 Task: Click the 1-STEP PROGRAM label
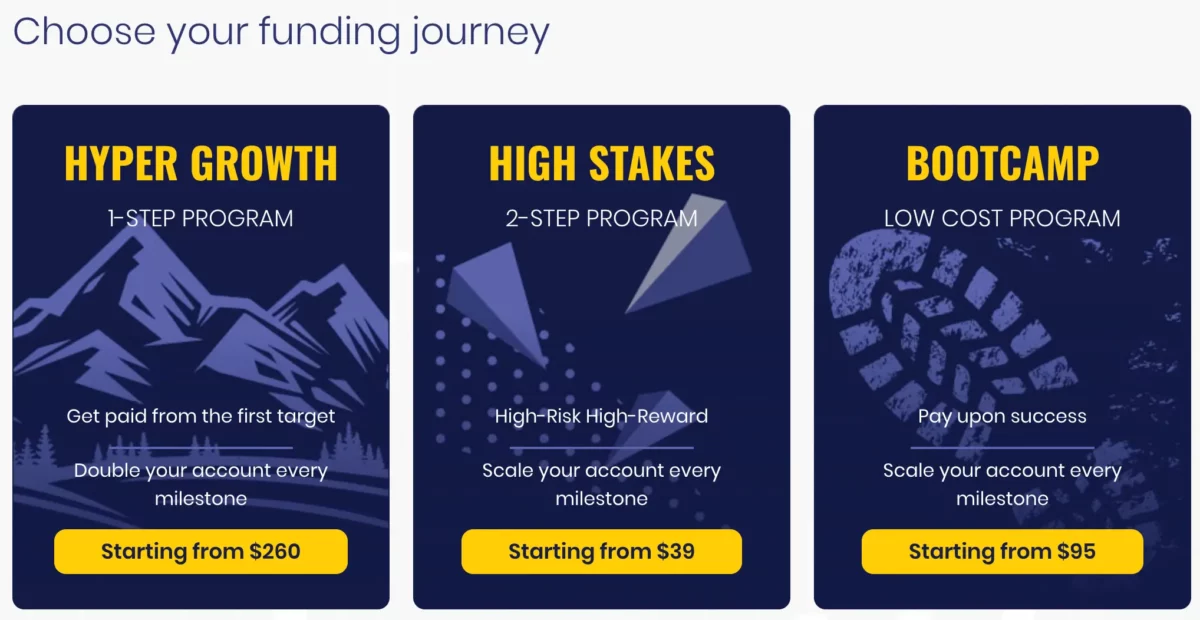[200, 218]
